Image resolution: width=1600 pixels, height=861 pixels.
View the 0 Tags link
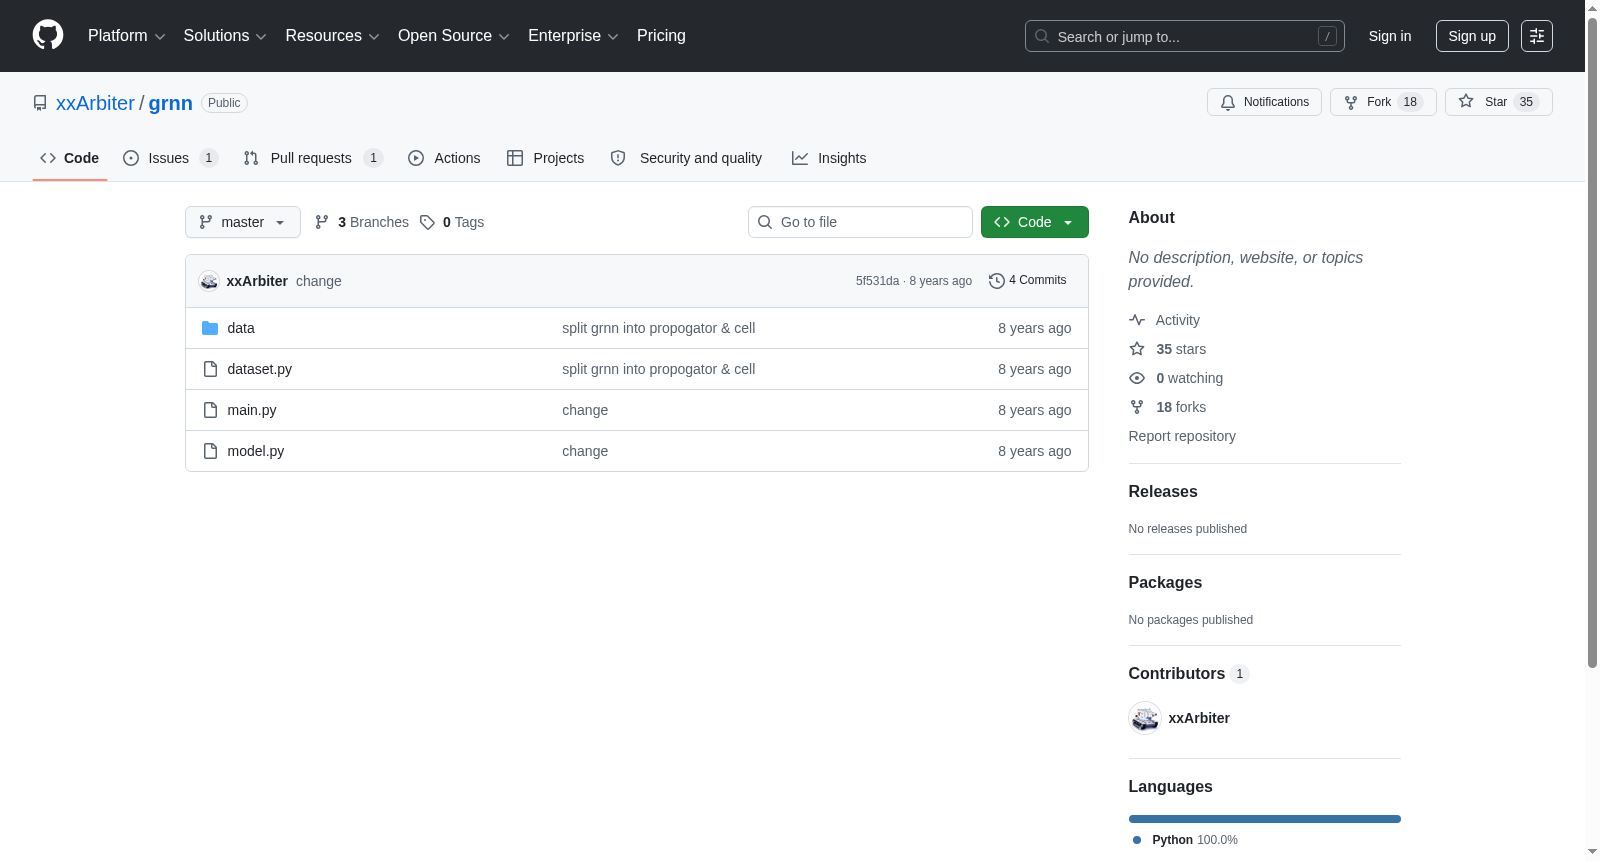[452, 222]
